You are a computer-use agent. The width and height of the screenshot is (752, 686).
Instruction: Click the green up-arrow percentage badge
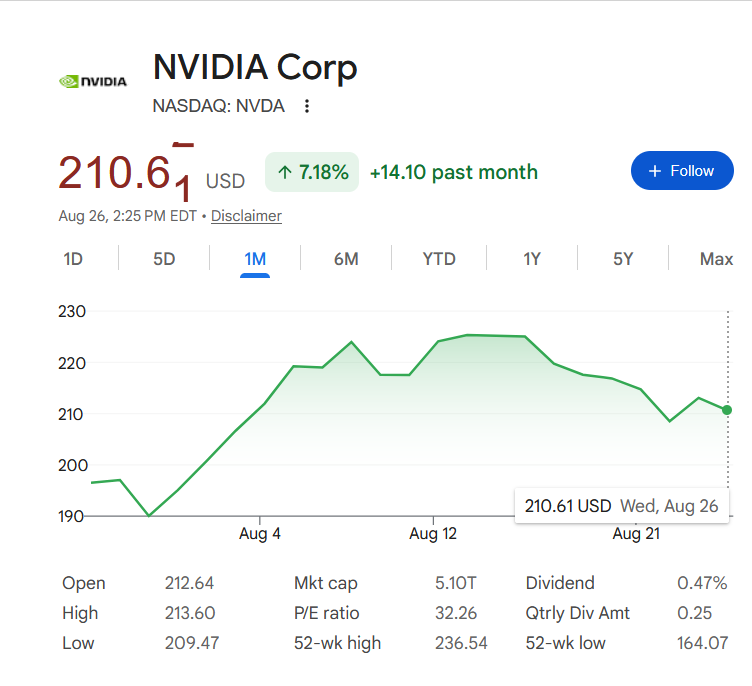pos(312,172)
